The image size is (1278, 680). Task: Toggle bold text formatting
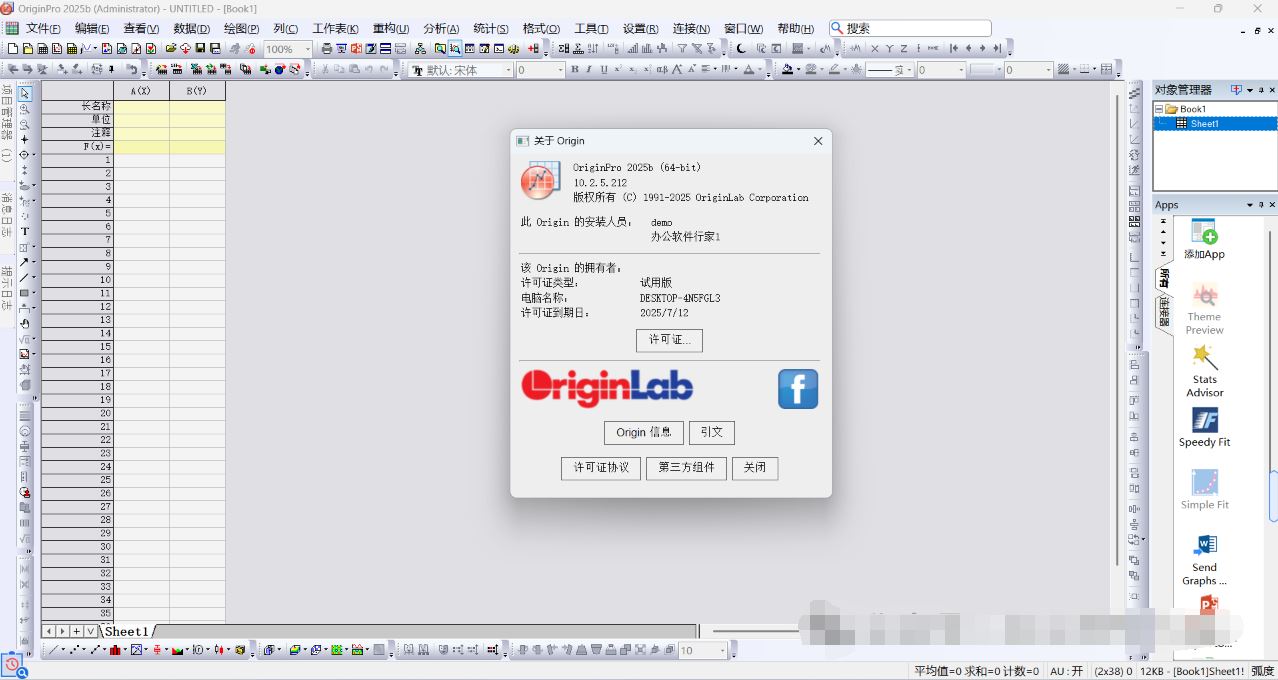[575, 69]
